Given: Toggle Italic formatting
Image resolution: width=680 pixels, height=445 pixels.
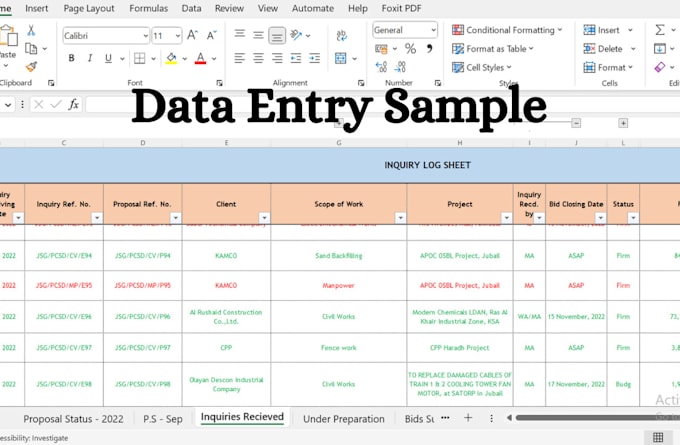Looking at the screenshot, I should [90, 58].
